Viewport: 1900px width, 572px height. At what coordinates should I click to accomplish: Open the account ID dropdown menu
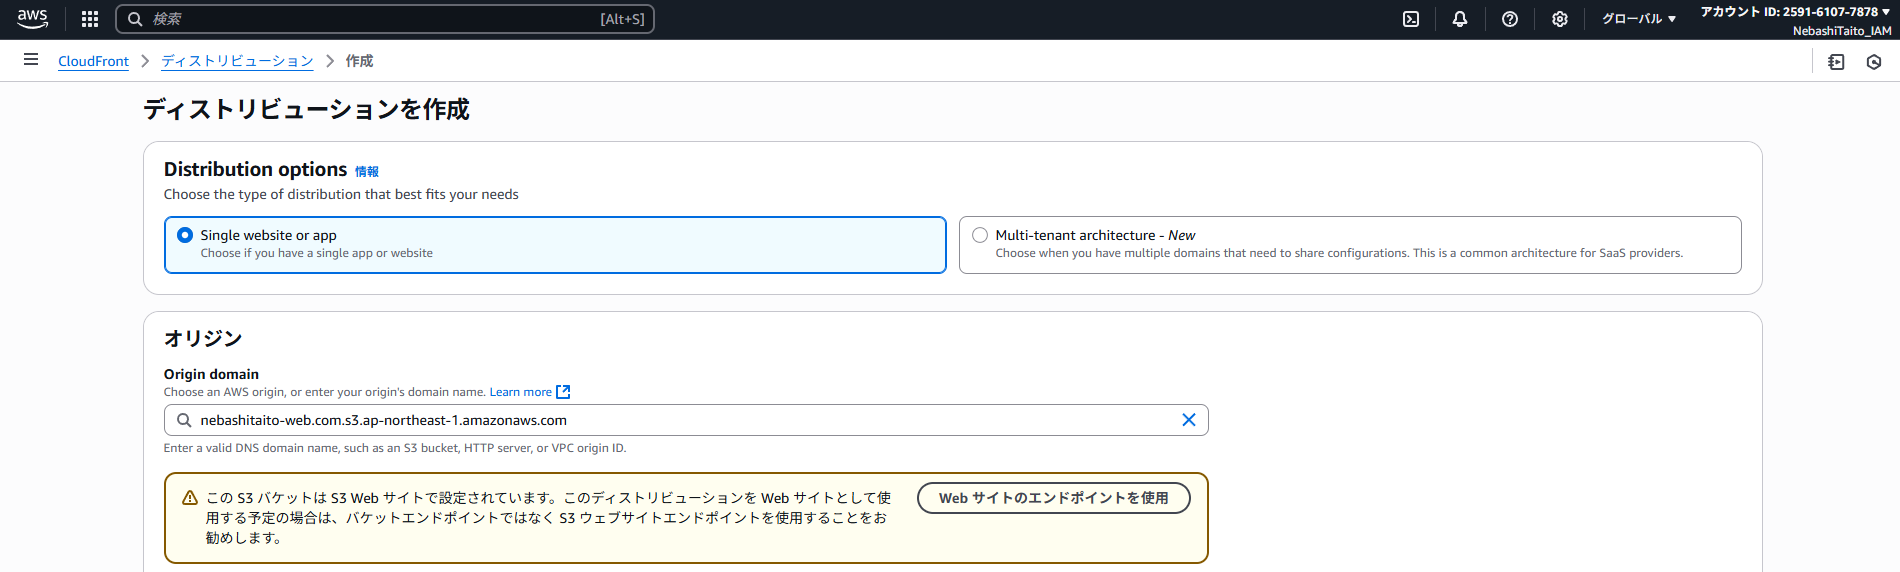[1795, 12]
